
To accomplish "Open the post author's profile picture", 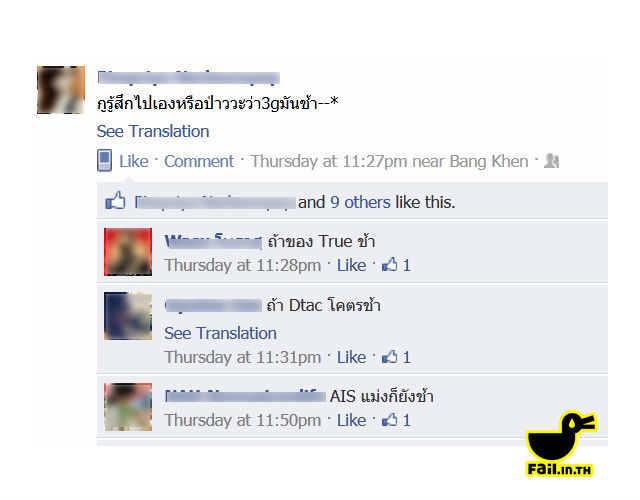I will pyautogui.click(x=61, y=90).
